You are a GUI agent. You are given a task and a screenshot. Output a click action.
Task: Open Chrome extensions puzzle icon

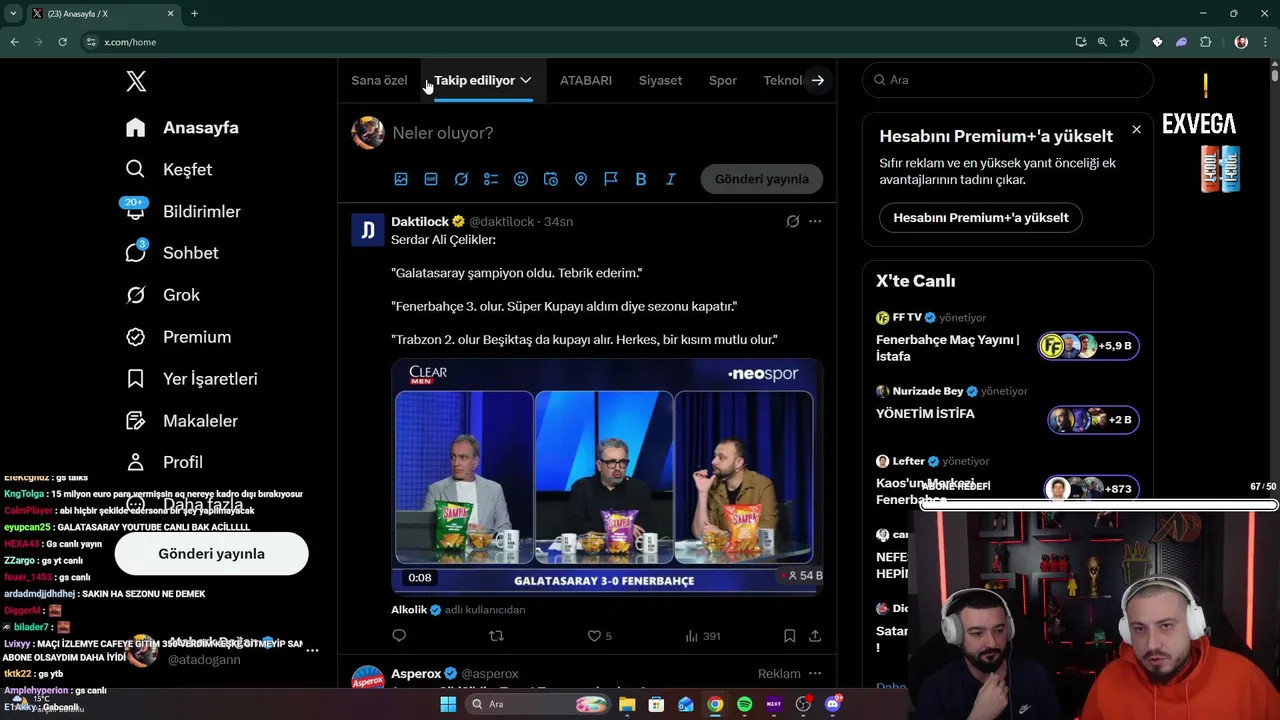[1205, 42]
